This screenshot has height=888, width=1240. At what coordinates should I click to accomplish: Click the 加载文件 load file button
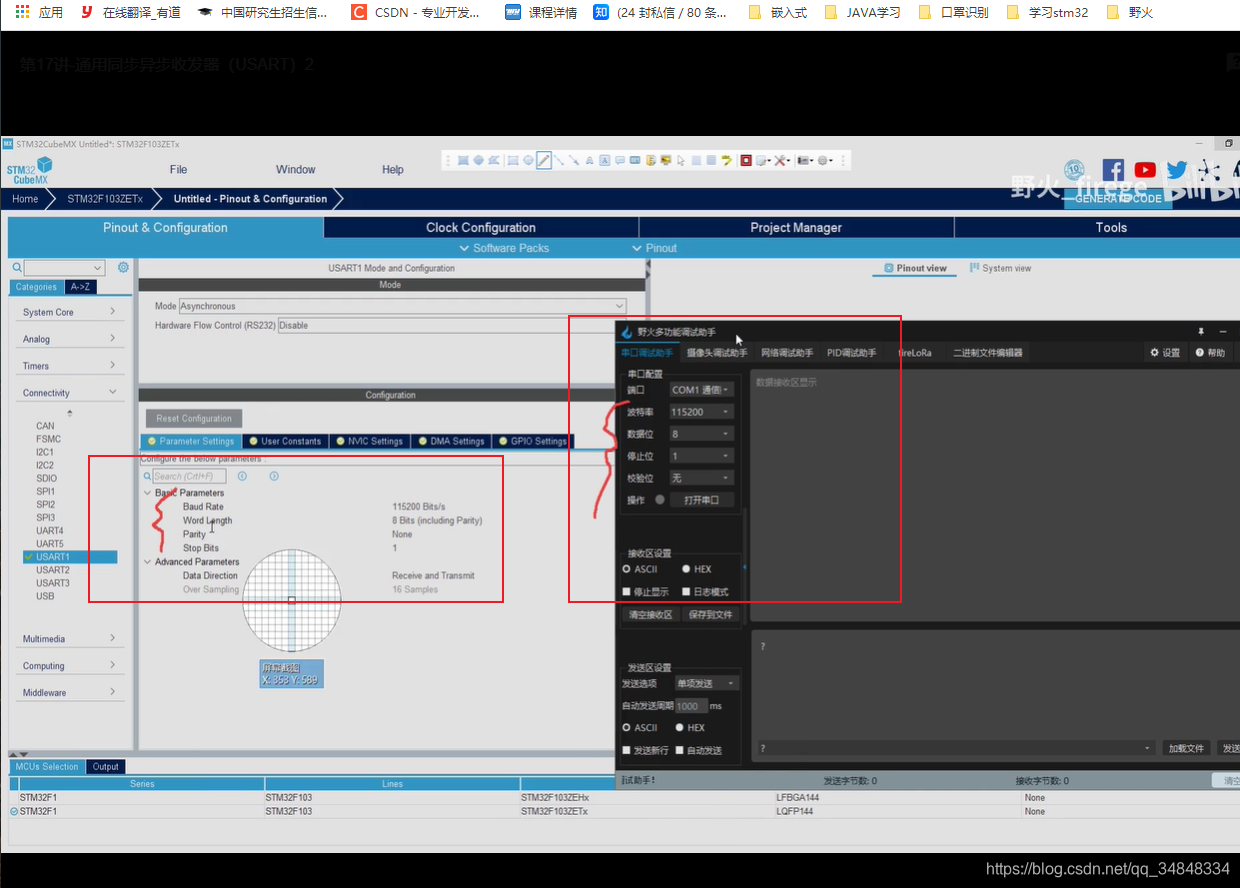1186,748
